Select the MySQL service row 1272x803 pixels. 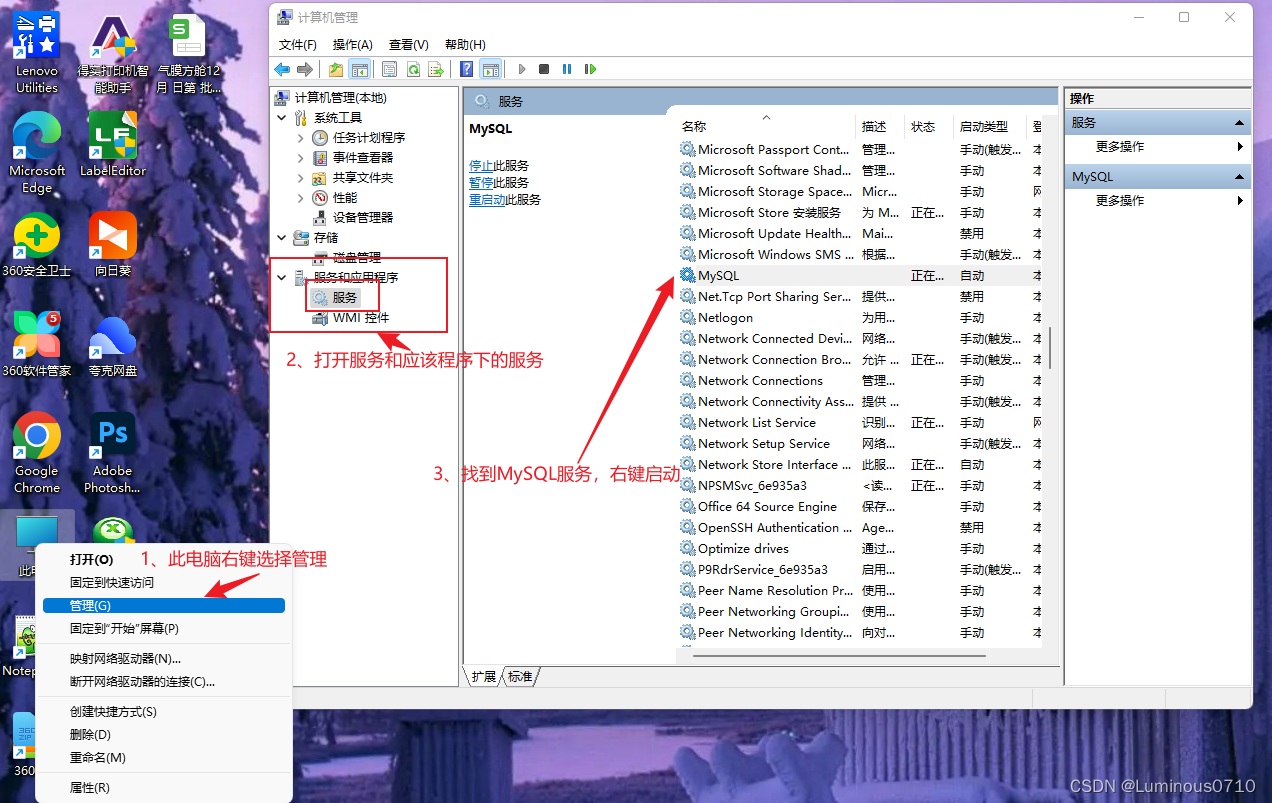860,275
